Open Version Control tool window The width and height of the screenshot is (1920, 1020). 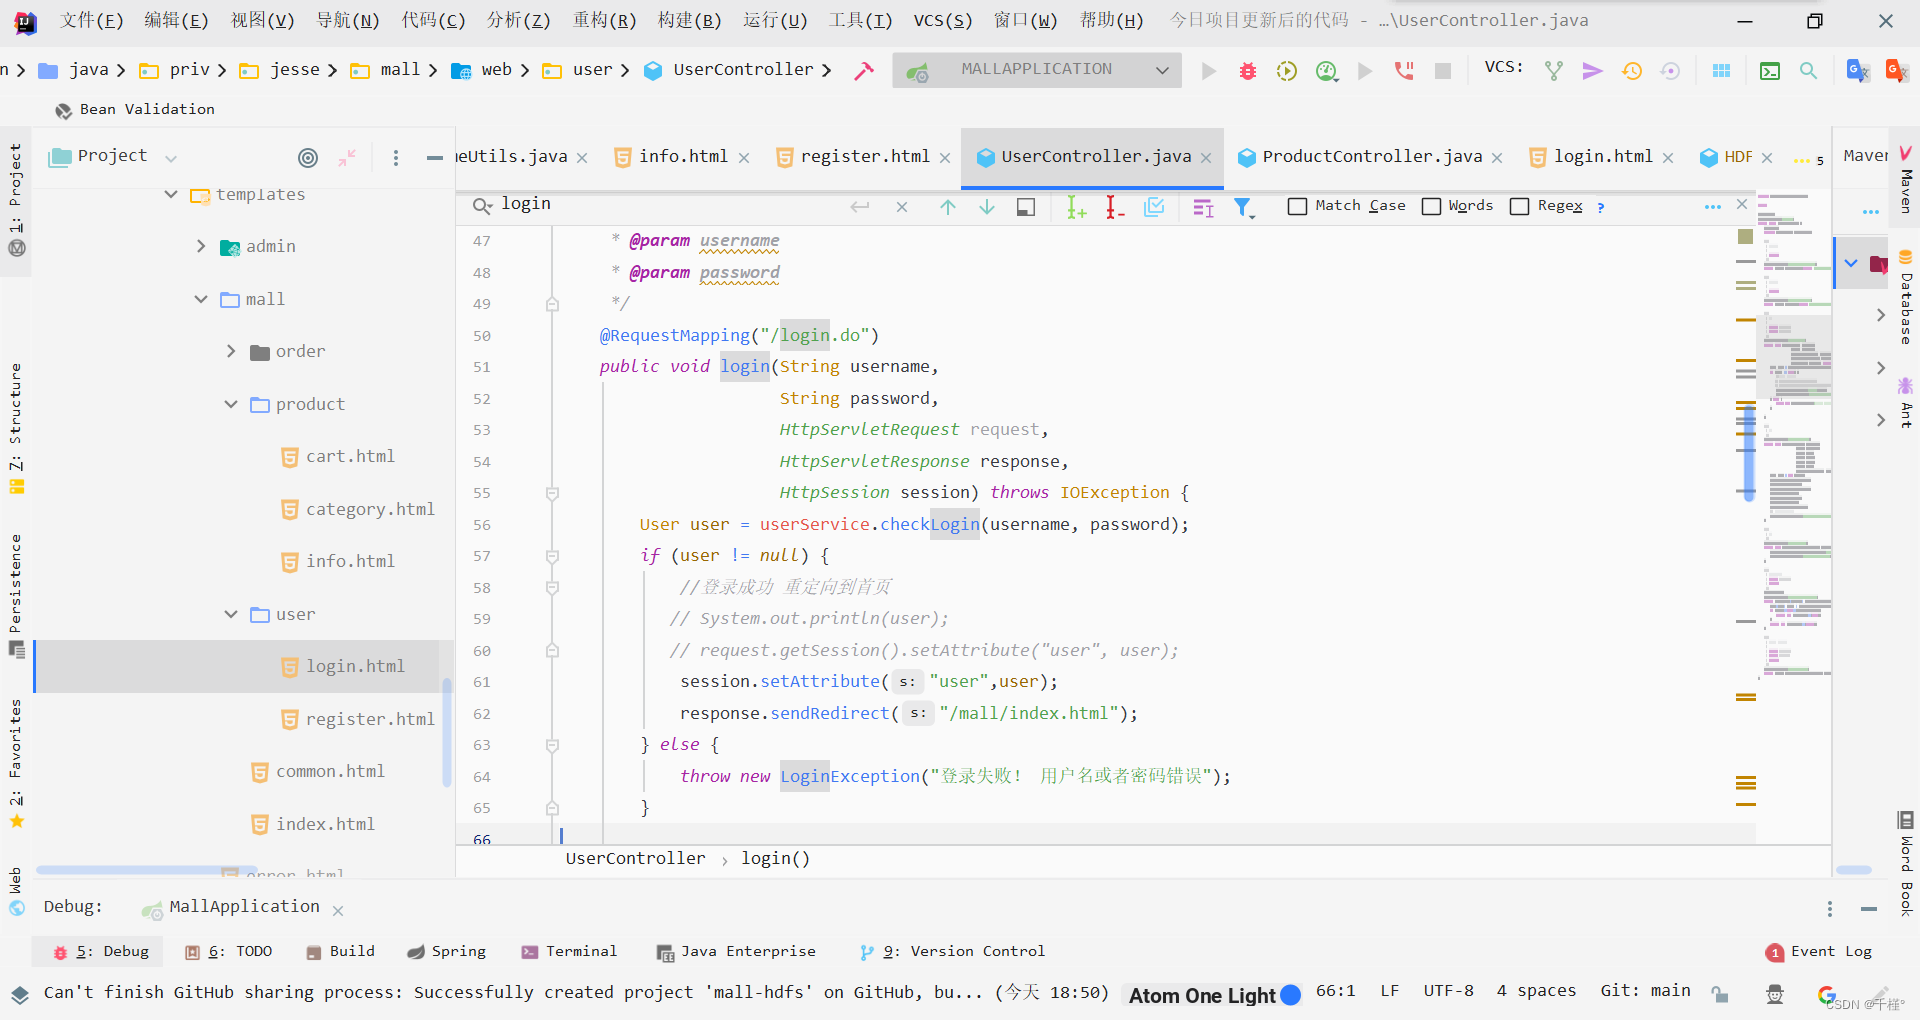tap(951, 952)
